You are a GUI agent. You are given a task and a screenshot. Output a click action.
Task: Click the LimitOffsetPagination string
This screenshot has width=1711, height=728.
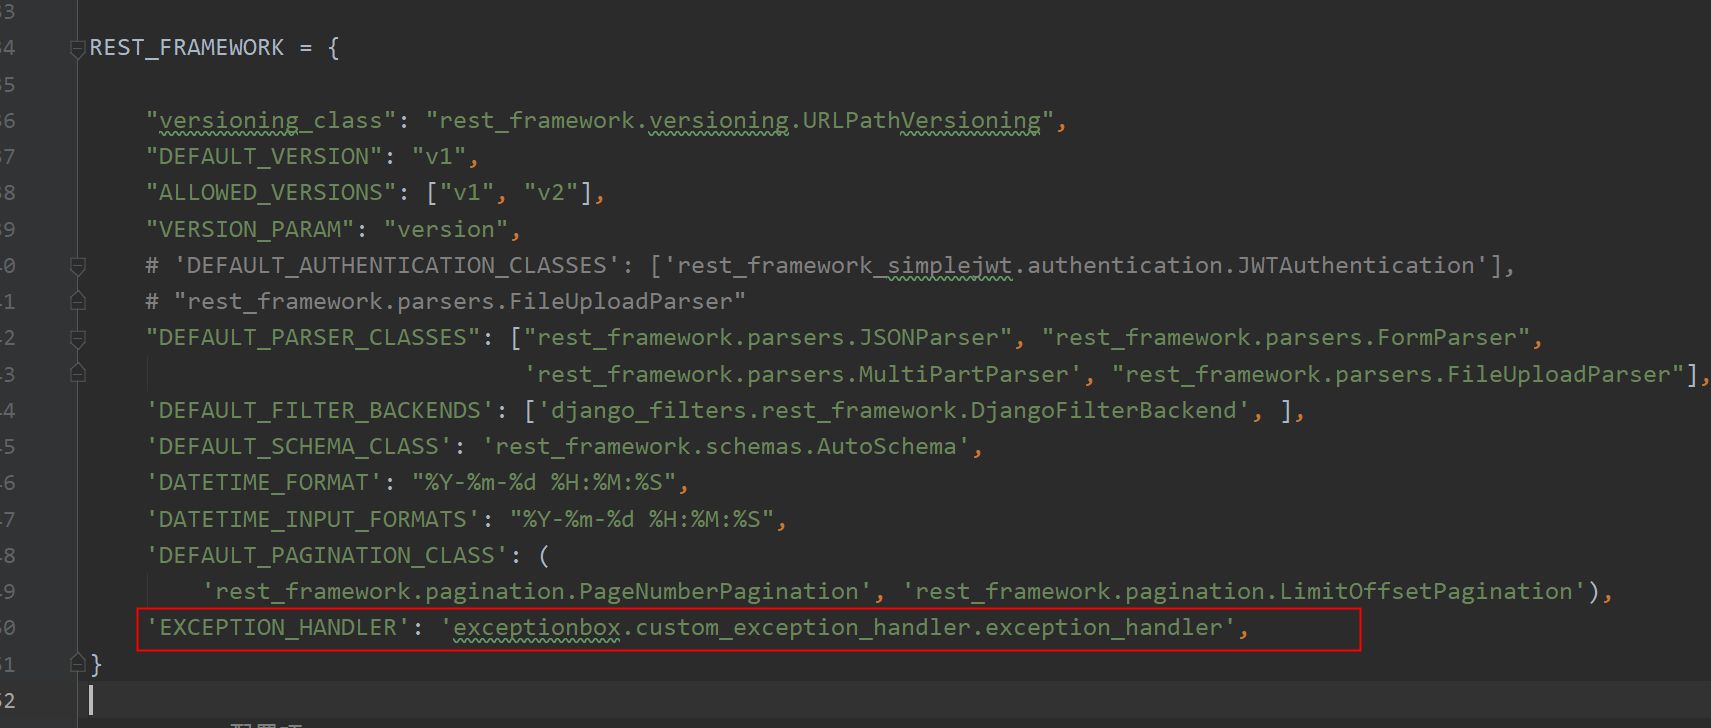click(1244, 592)
